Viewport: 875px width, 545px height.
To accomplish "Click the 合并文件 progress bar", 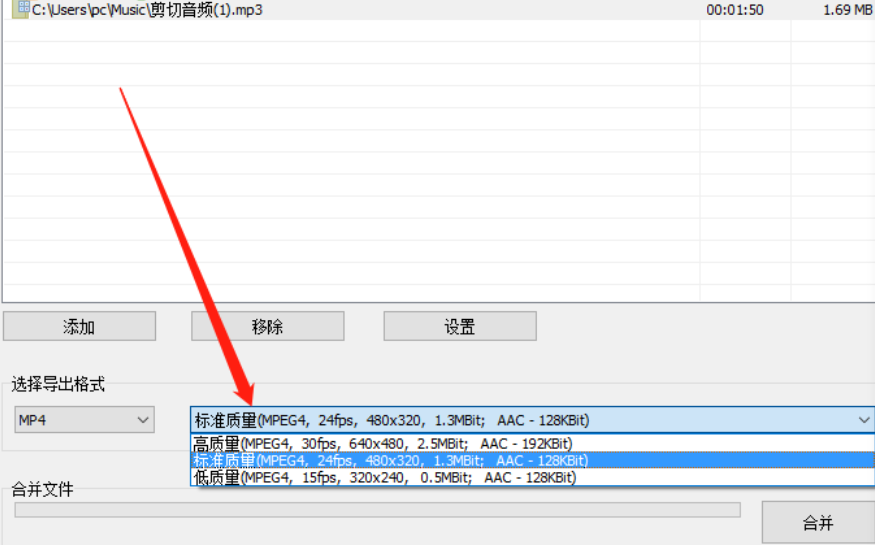I will pyautogui.click(x=378, y=510).
